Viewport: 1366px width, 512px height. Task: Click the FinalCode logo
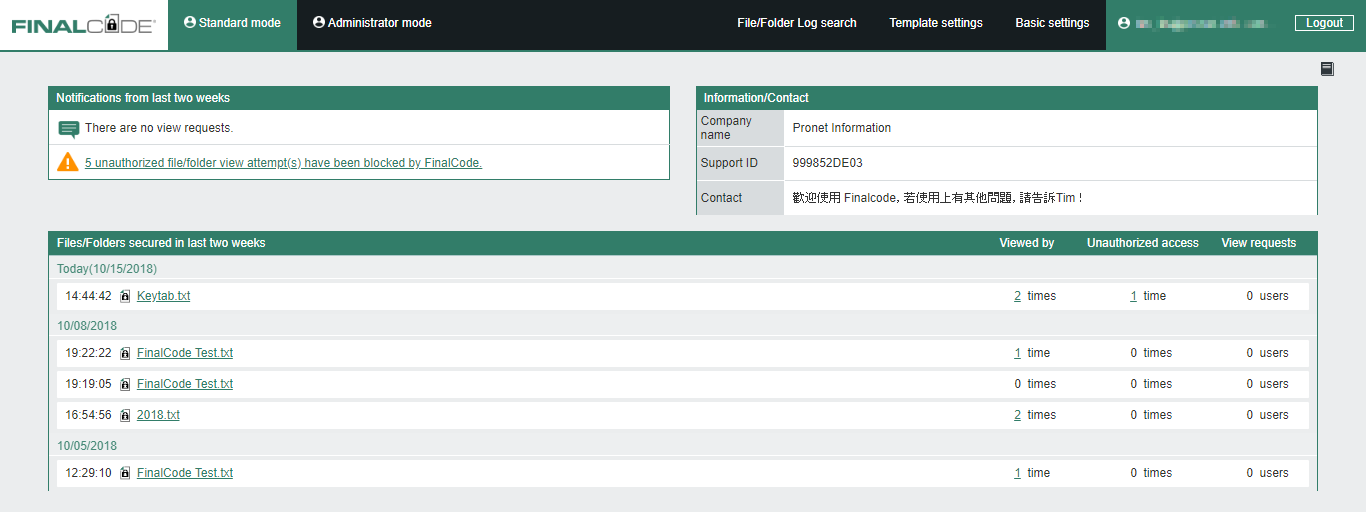point(83,25)
